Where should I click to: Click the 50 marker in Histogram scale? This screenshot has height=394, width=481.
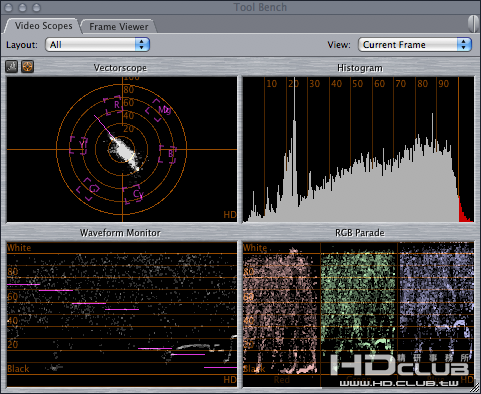pyautogui.click(x=358, y=84)
